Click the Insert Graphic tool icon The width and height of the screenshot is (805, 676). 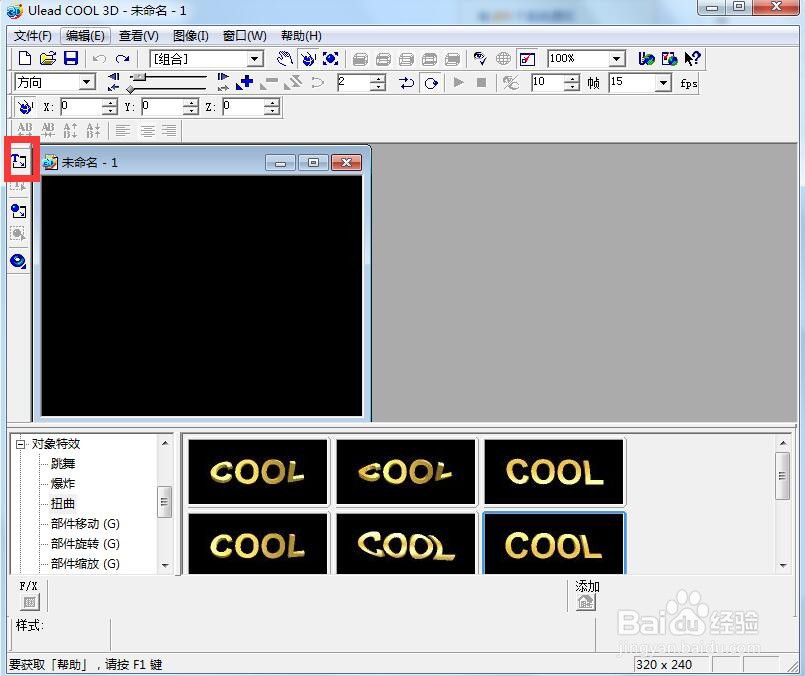pyautogui.click(x=19, y=211)
